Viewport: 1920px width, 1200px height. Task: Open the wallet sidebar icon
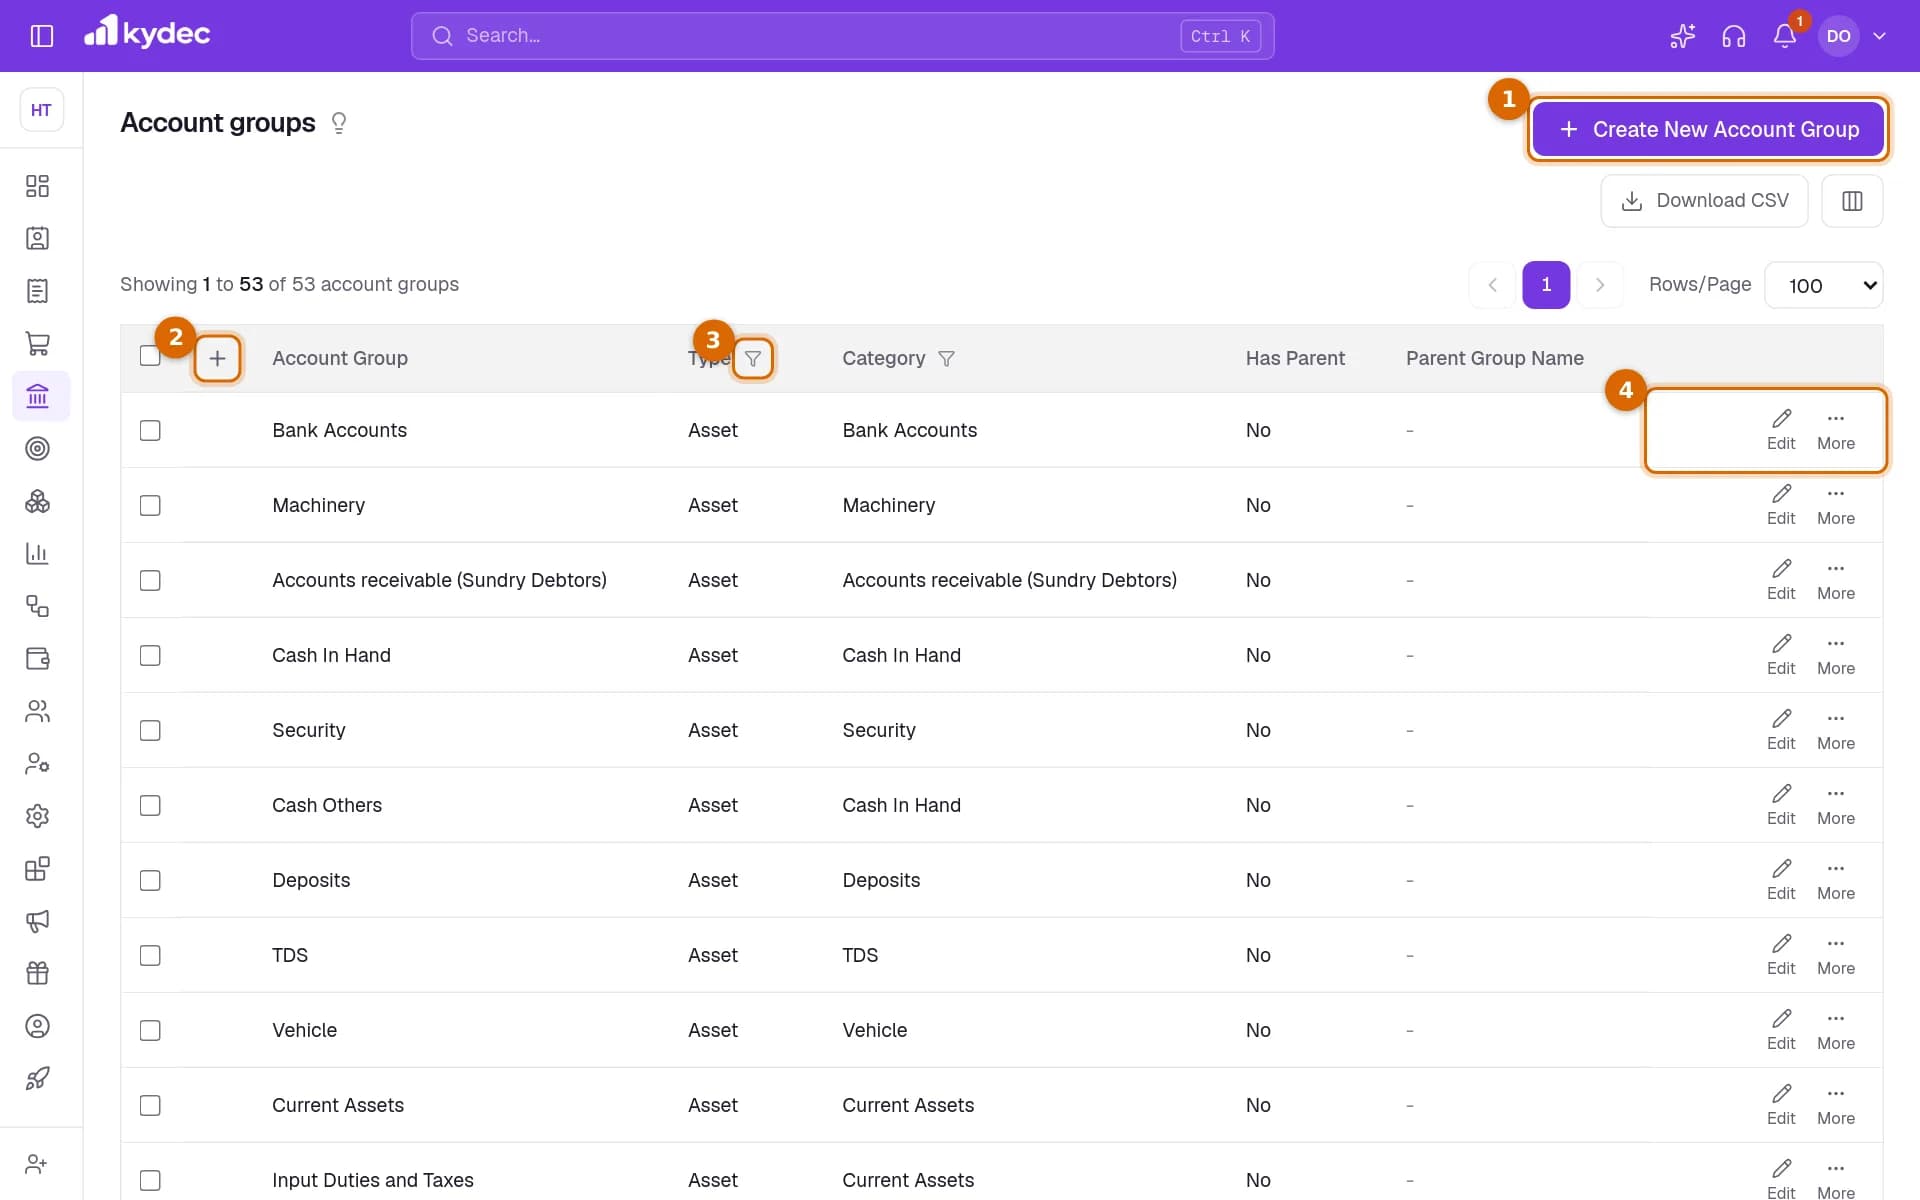(x=37, y=659)
